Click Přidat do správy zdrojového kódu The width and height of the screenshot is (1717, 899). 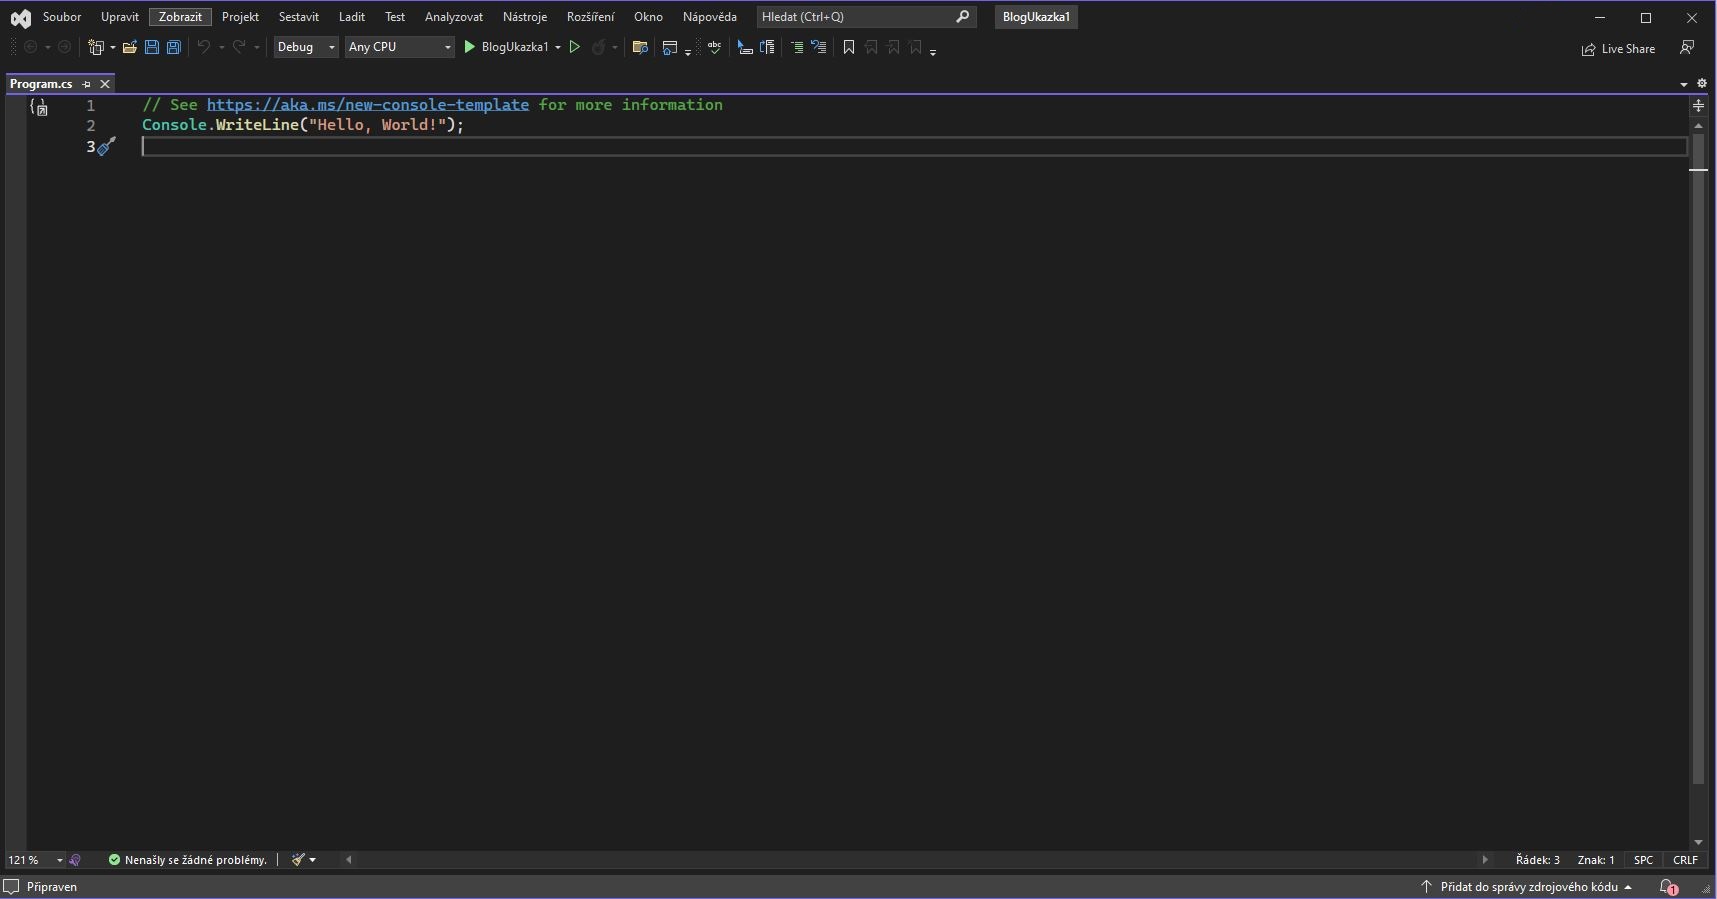(x=1526, y=887)
